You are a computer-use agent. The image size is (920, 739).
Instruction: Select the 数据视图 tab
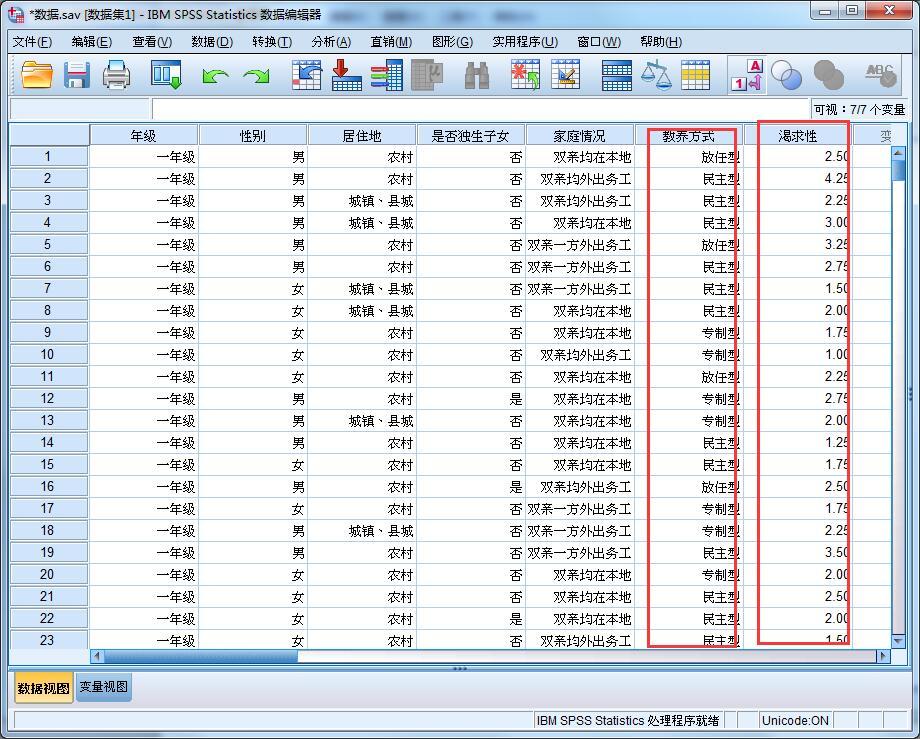(42, 689)
